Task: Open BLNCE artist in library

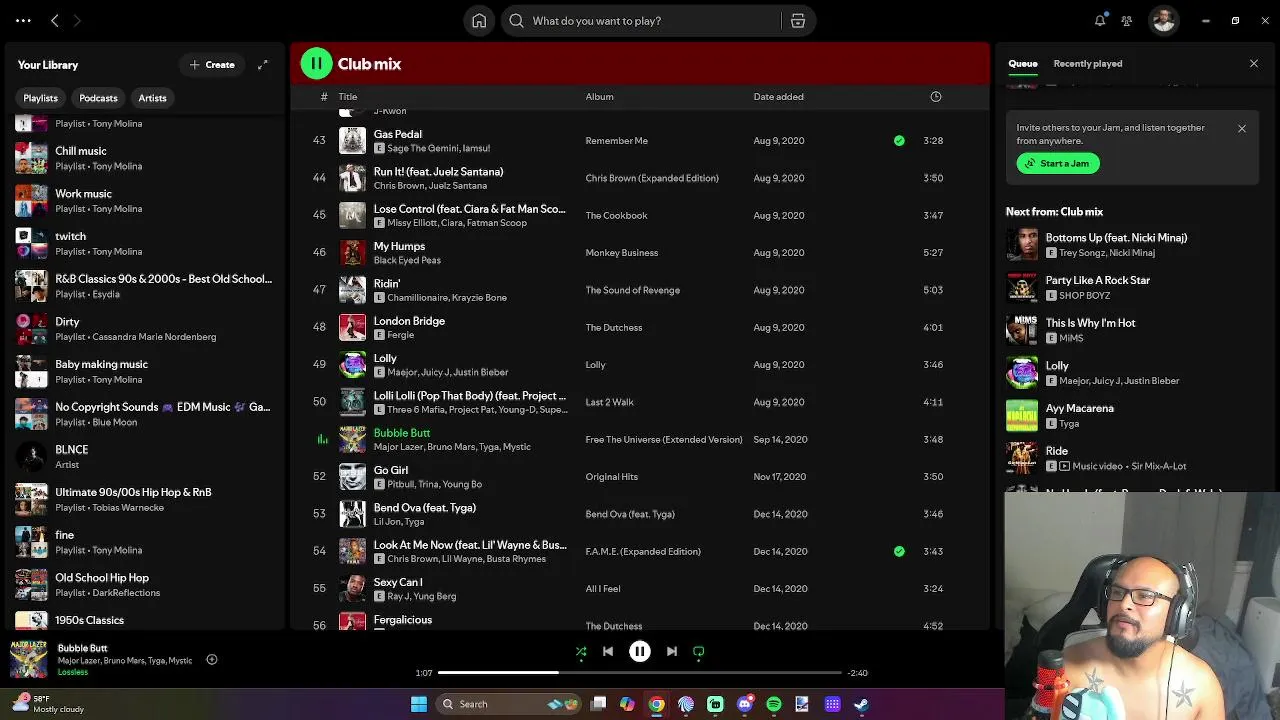Action: (145, 457)
